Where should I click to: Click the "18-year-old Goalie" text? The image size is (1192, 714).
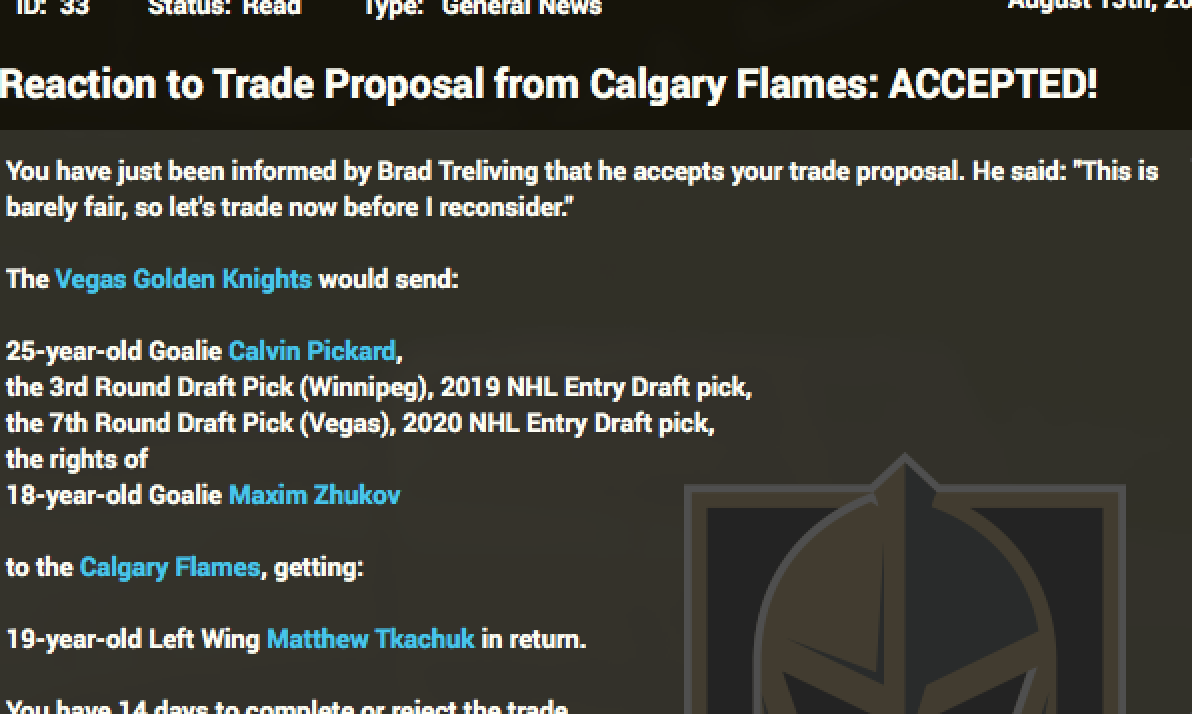pos(115,495)
